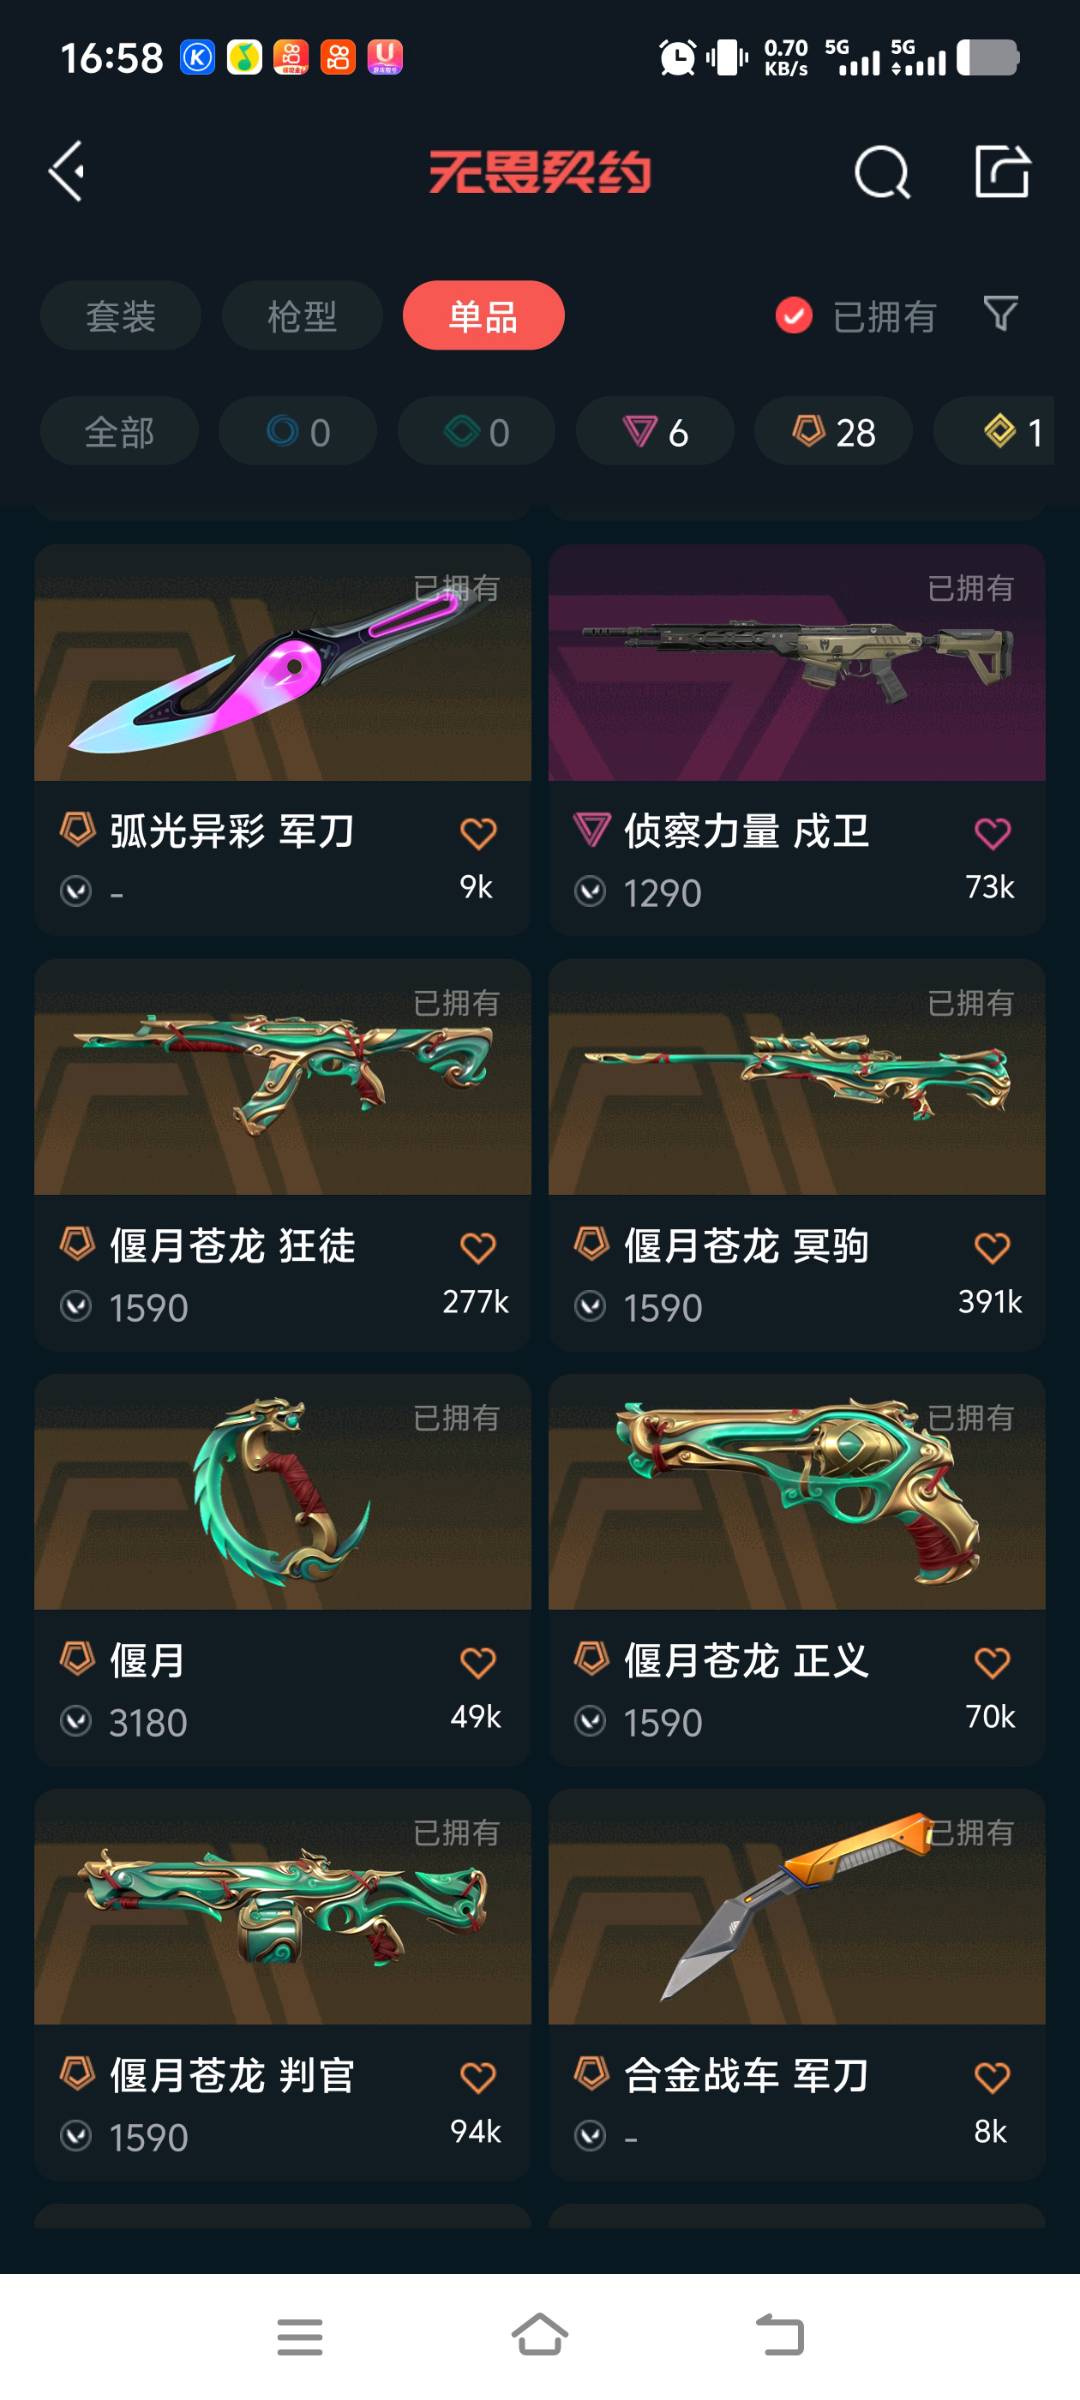Switch to the 枪型 tab
The image size is (1080, 2400).
302,316
